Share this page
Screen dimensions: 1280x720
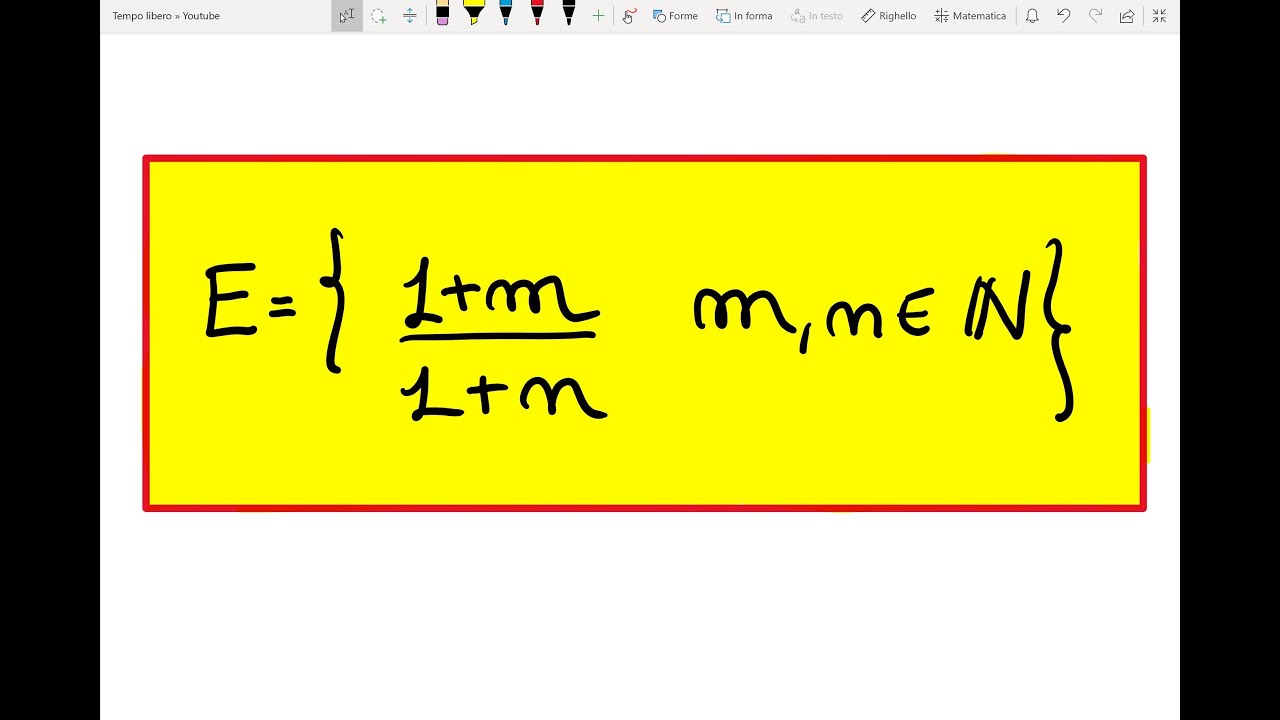click(1127, 16)
